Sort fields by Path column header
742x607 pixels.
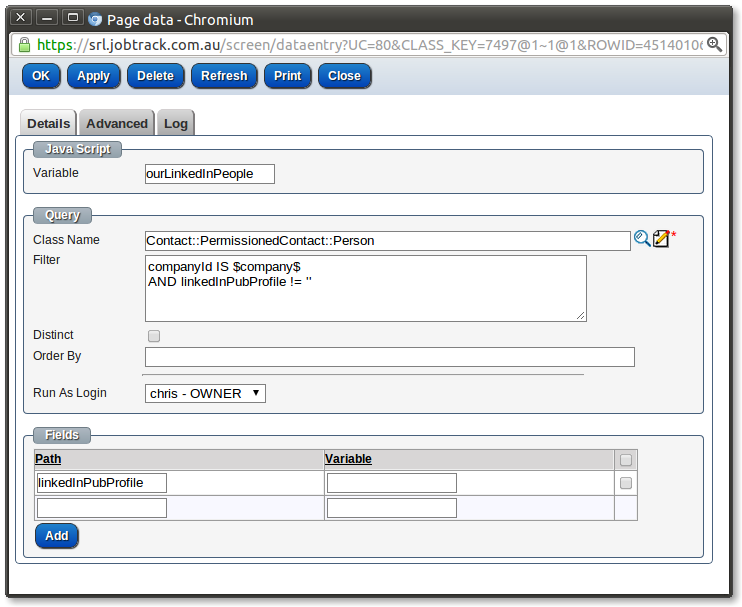point(48,459)
